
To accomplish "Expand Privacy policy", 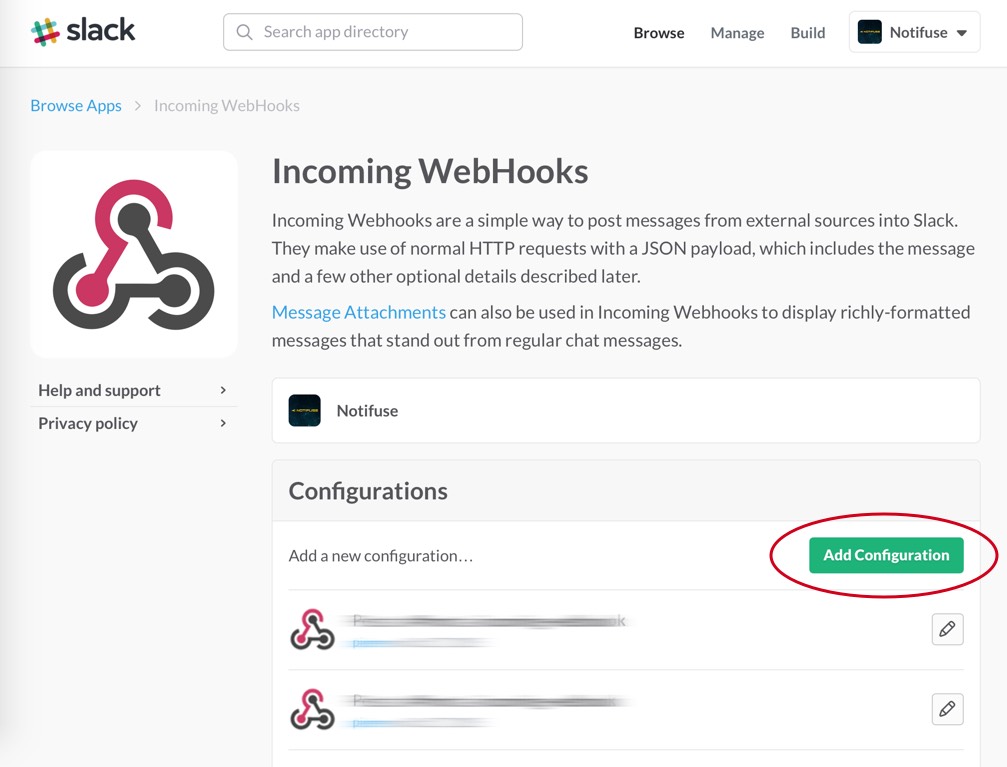I will 134,423.
